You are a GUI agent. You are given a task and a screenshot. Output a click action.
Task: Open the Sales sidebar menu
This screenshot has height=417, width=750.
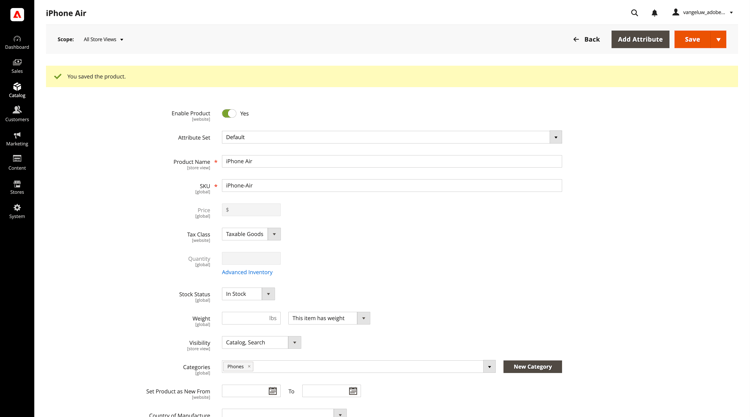click(x=17, y=66)
